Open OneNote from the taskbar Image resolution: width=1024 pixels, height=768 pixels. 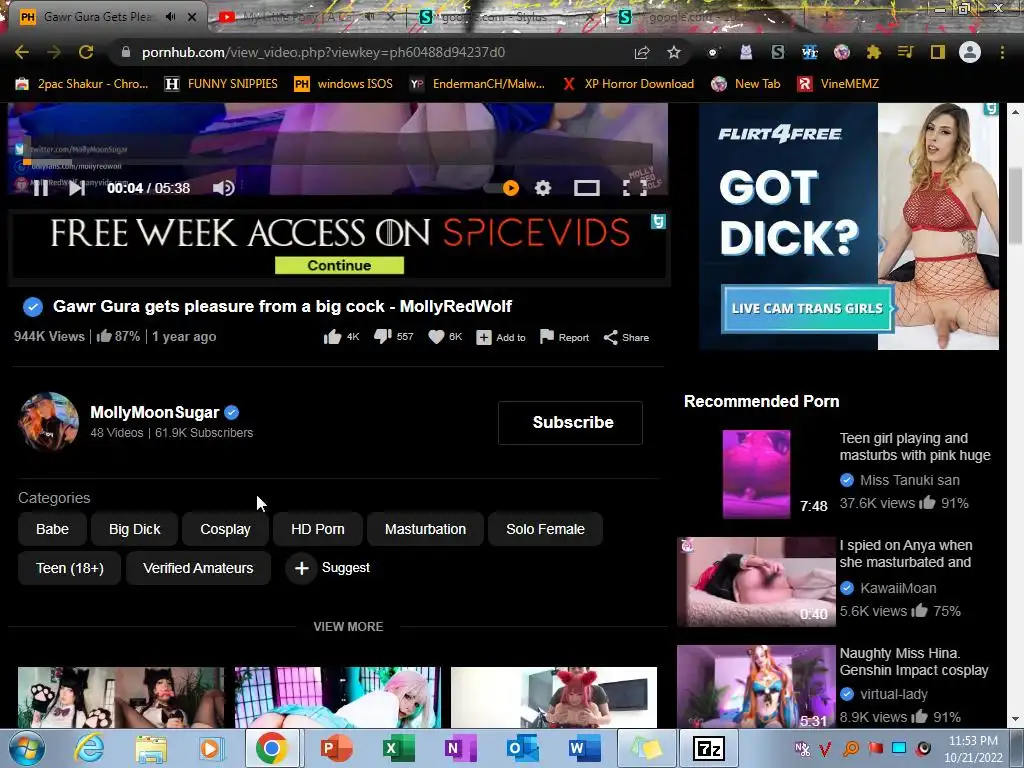point(460,748)
